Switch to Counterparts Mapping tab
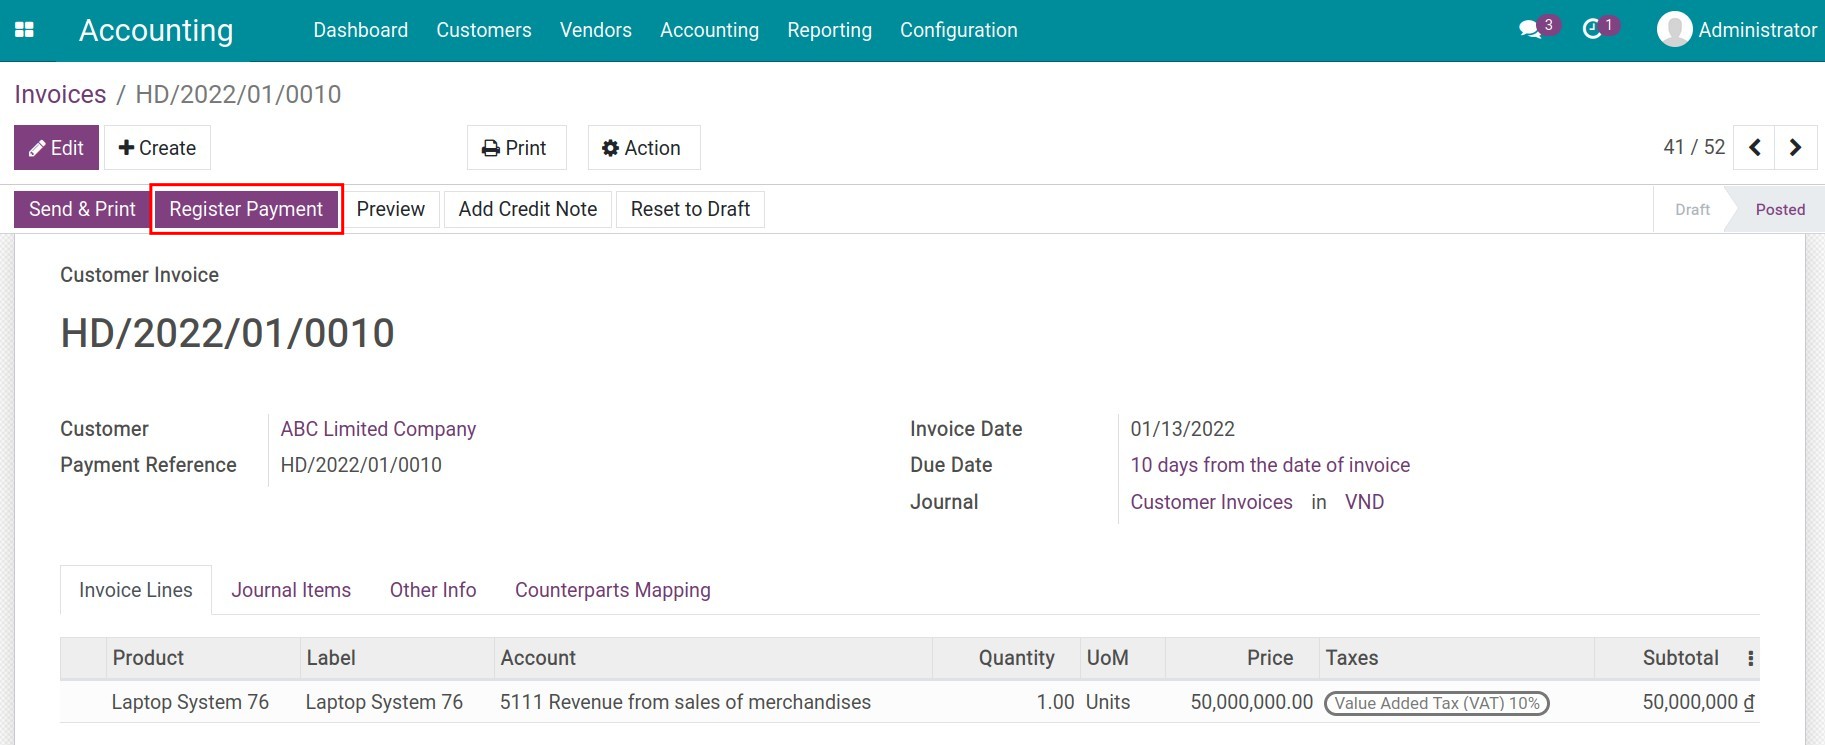This screenshot has height=745, width=1825. click(612, 590)
